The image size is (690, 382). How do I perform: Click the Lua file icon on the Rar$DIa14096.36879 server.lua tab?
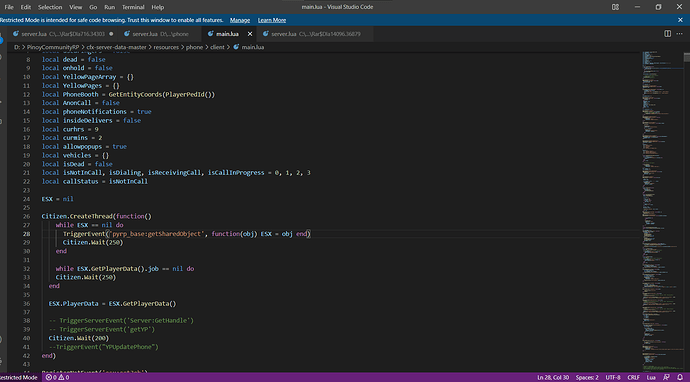click(x=265, y=34)
